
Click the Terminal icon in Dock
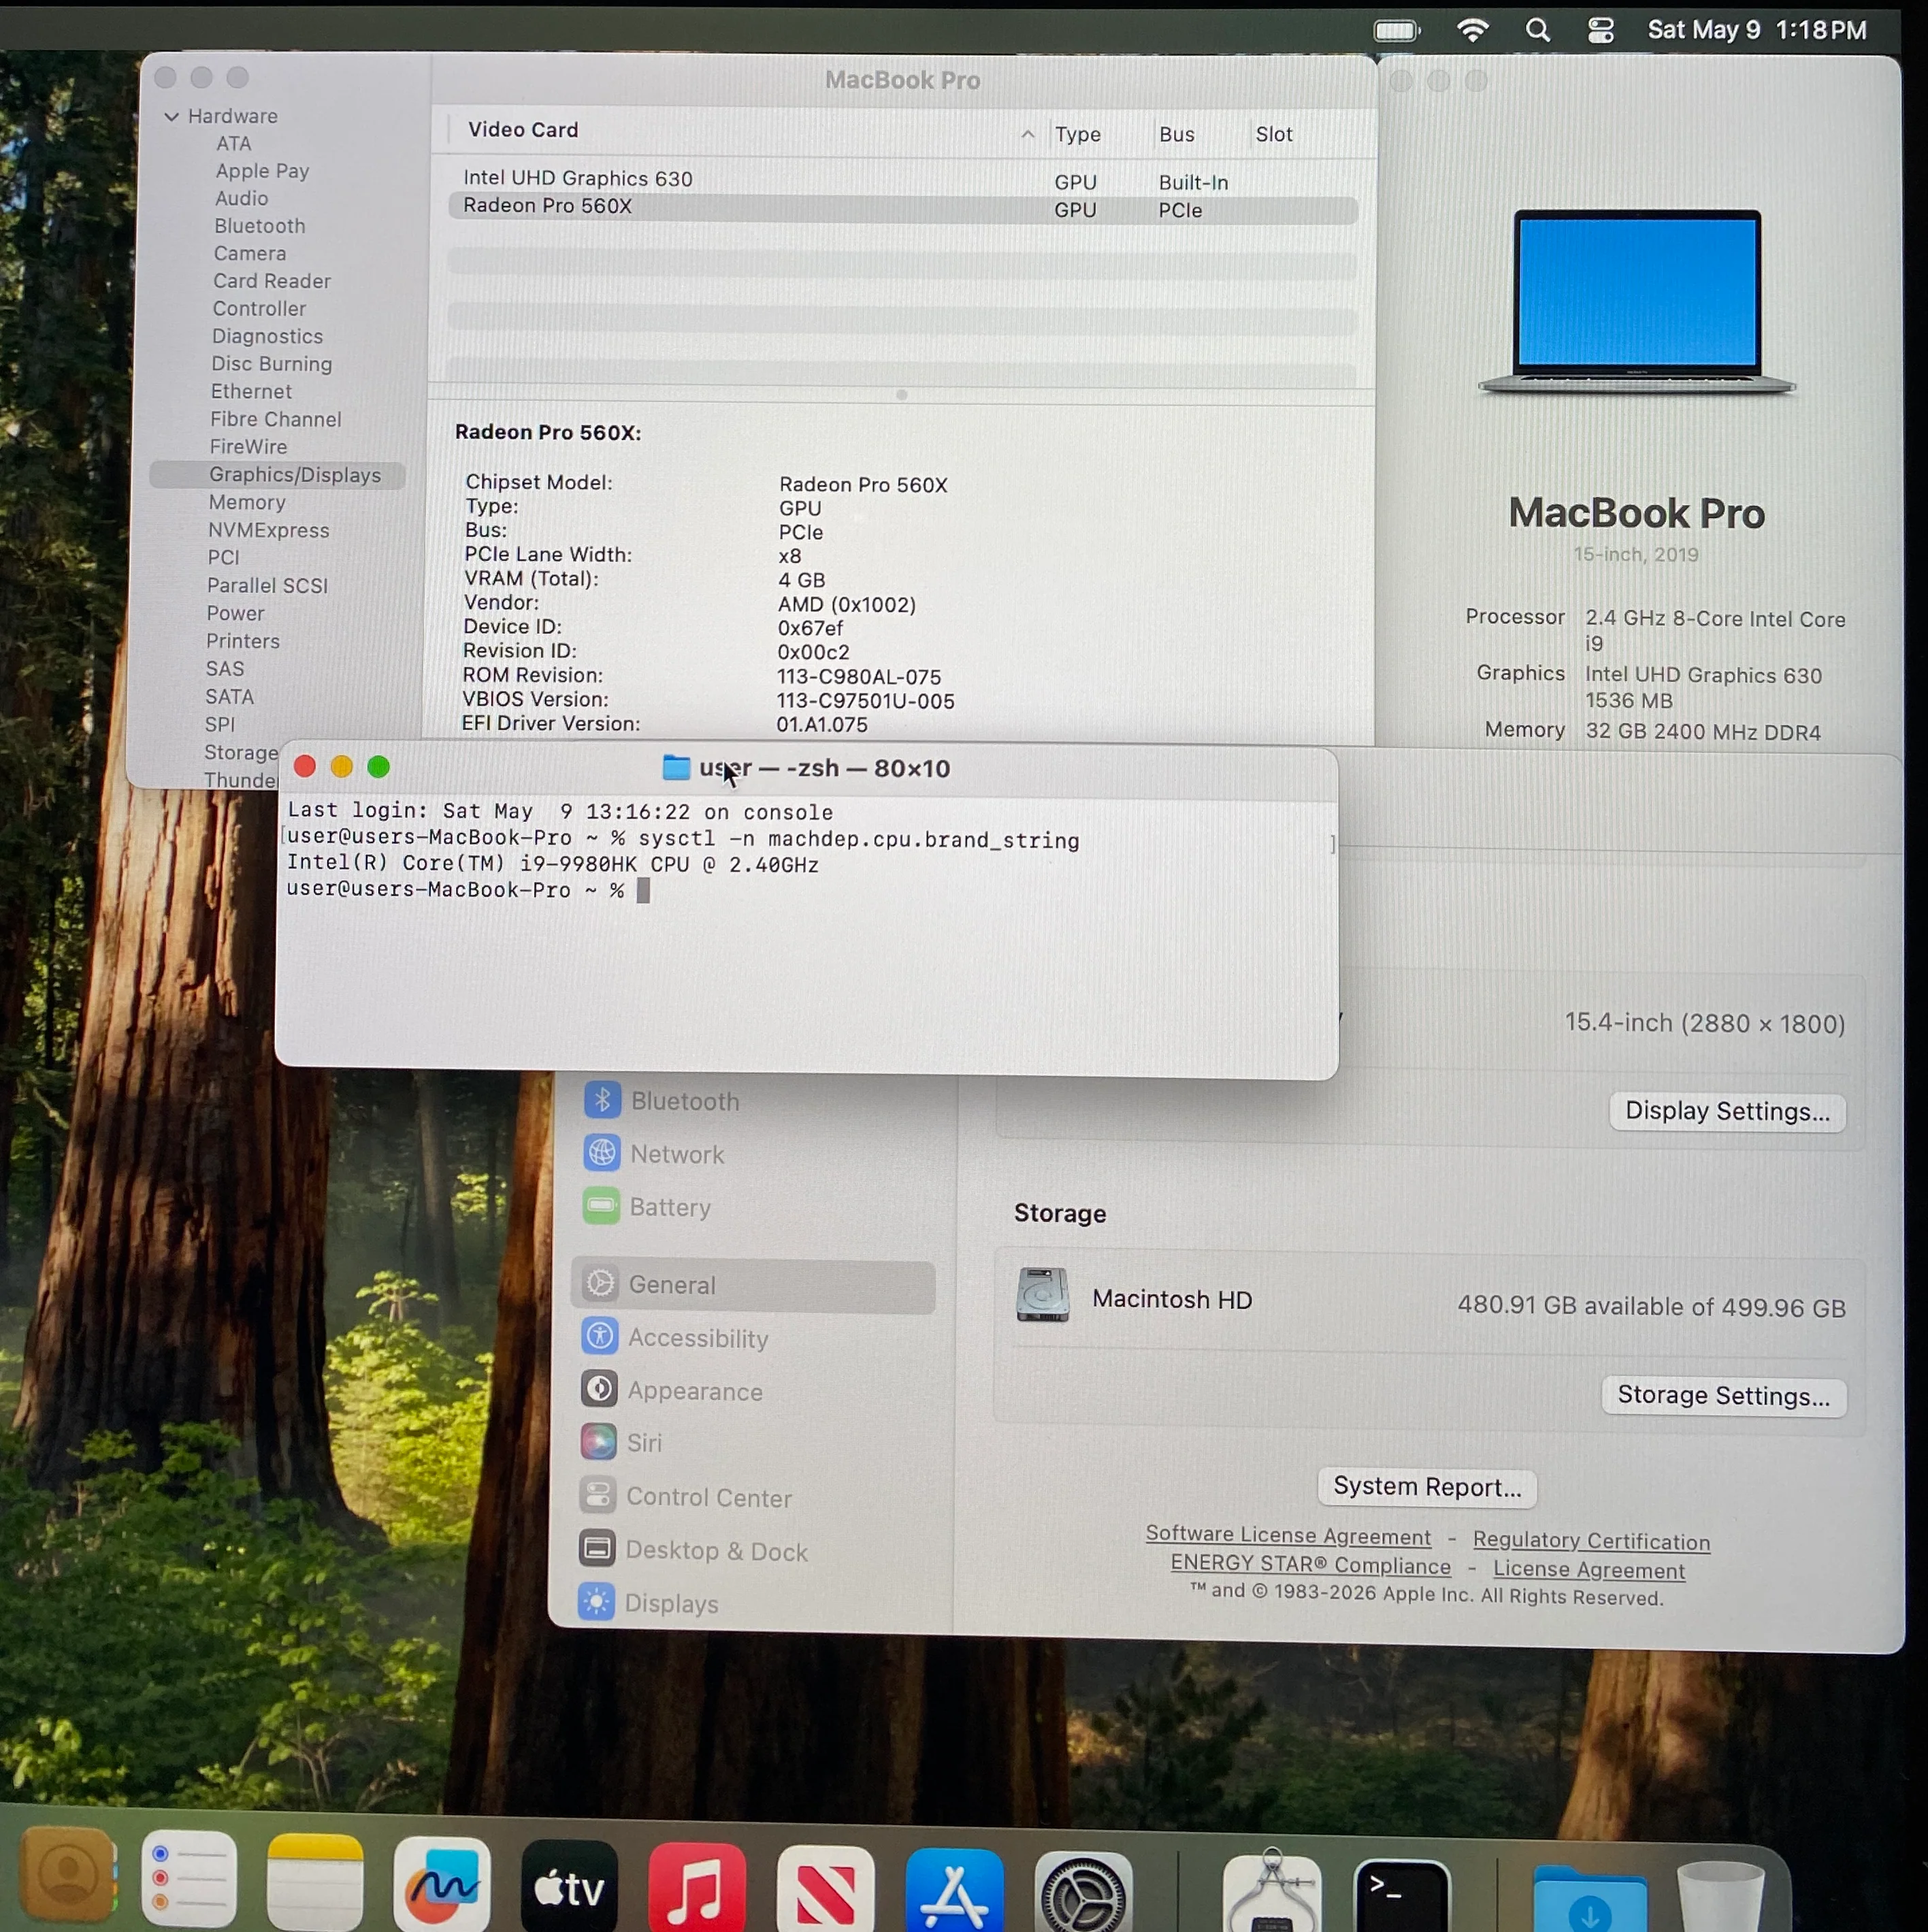pos(1401,1896)
